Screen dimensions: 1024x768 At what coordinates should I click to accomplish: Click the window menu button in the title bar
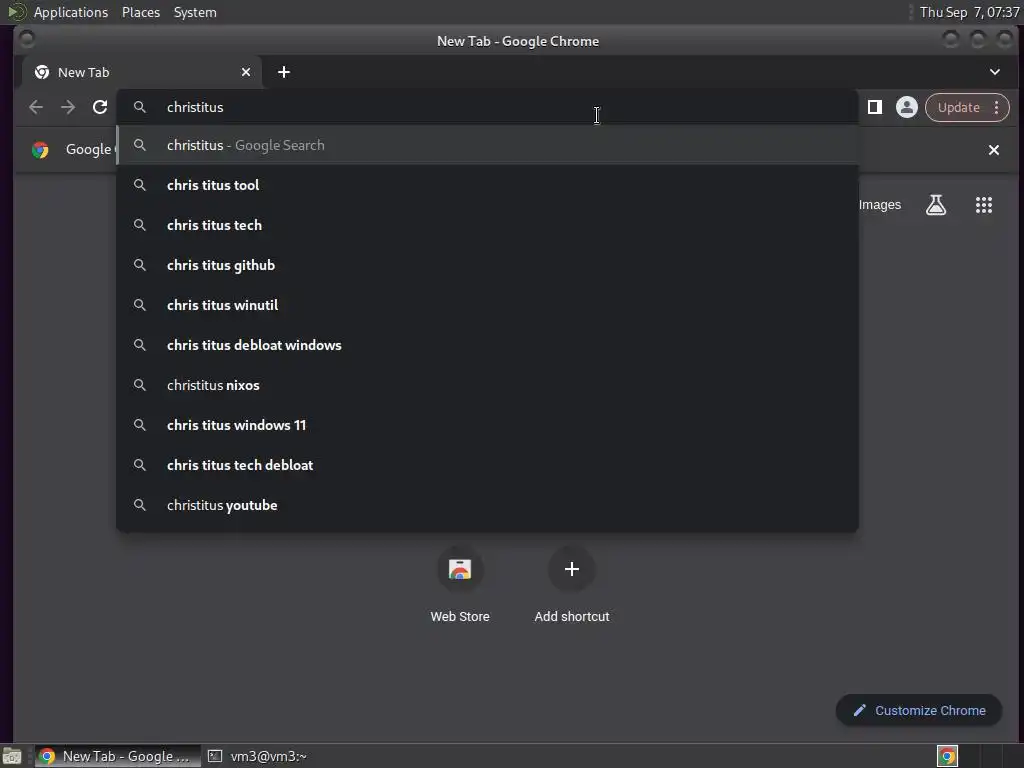(27, 40)
